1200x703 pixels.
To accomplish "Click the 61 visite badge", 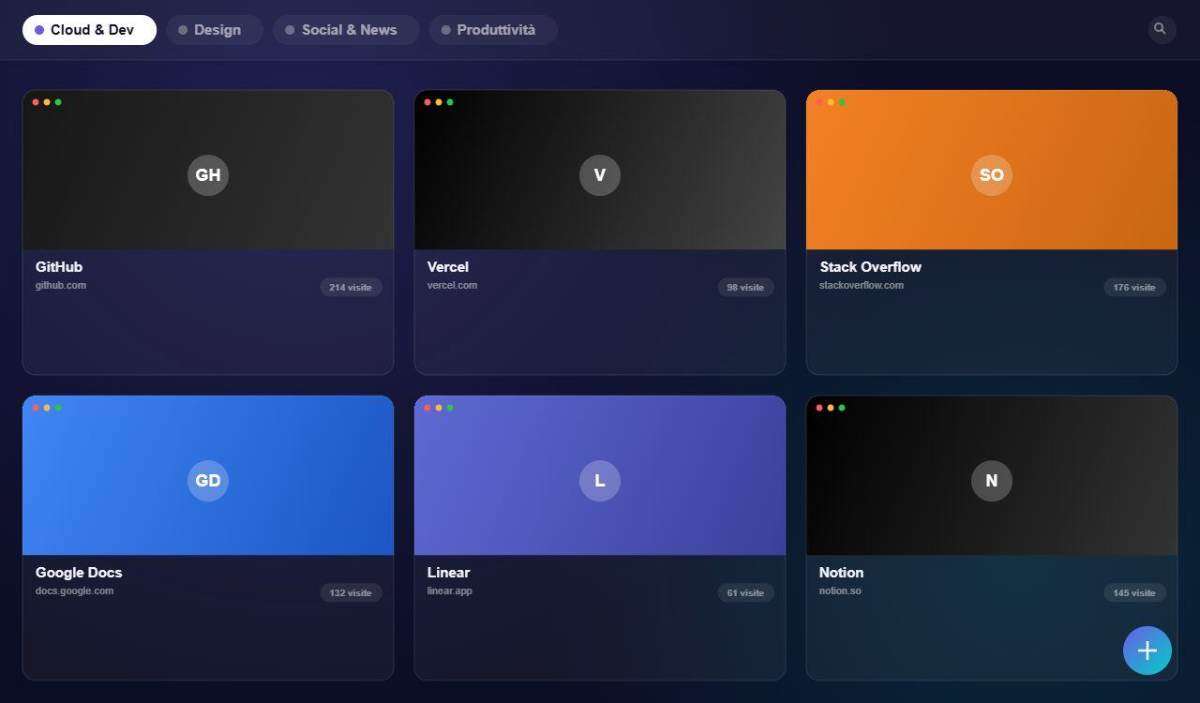I will (x=745, y=594).
